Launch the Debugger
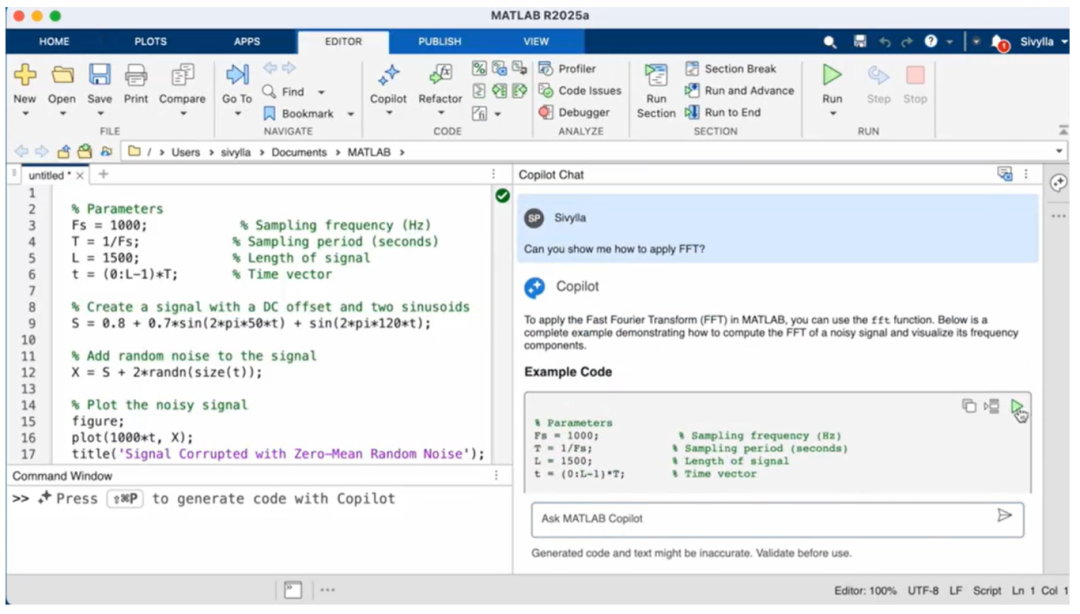The image size is (1080, 614). [x=574, y=112]
